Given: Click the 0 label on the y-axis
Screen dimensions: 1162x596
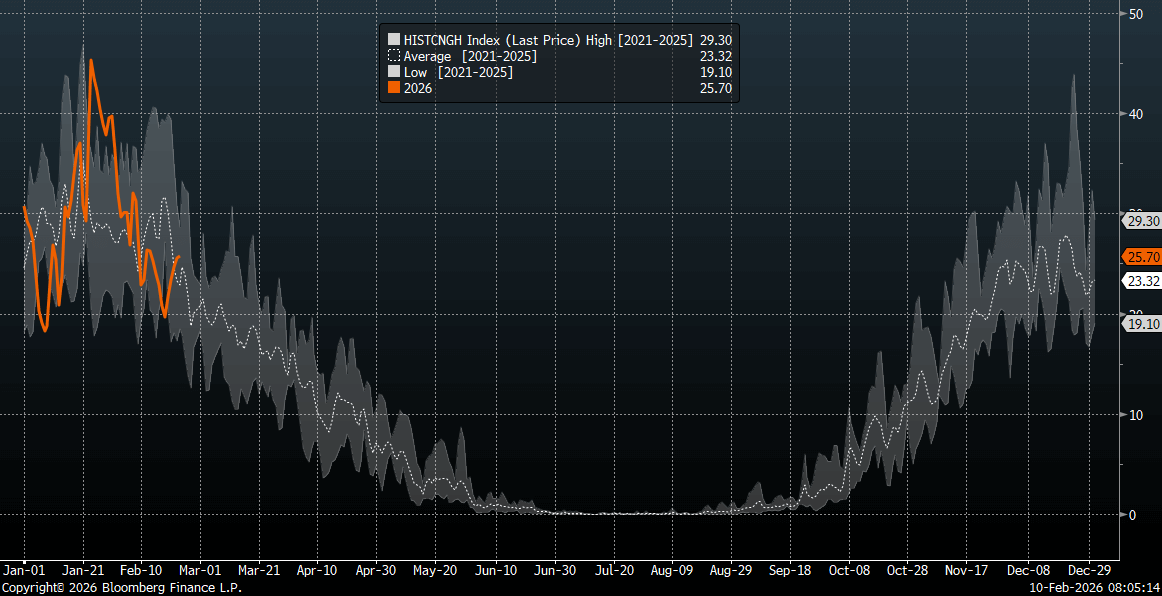Looking at the screenshot, I should pos(1132,515).
